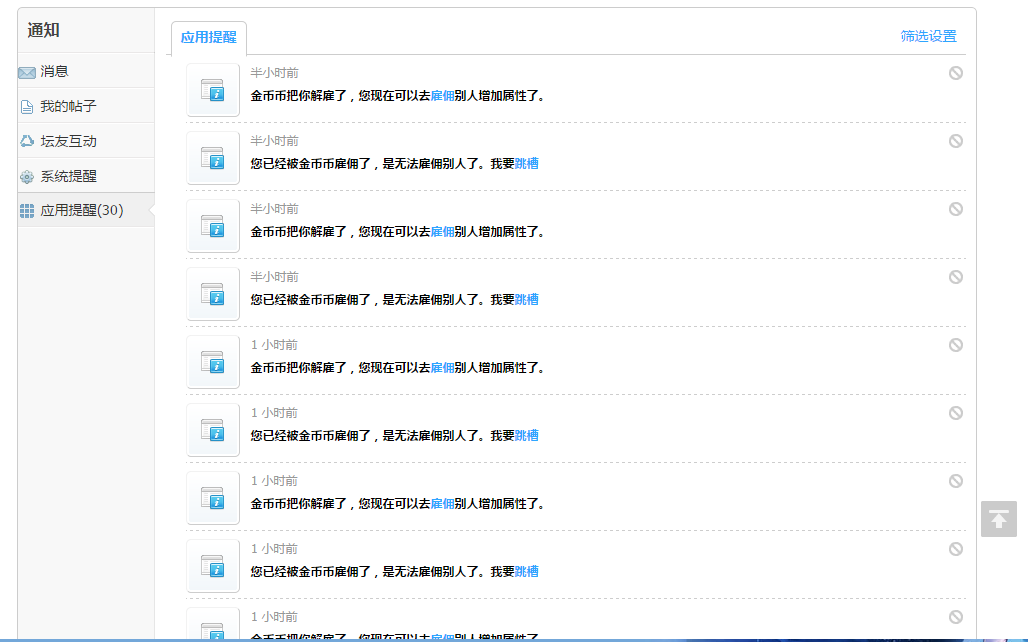Screen dimensions: 1028x642
Task: Click app icon of first 1 小时前 解雇 notification
Action: (213, 362)
